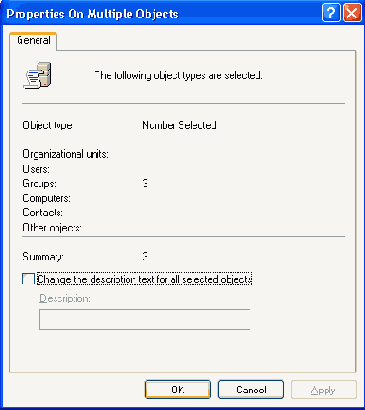The width and height of the screenshot is (365, 410).
Task: Click the Object type column header
Action: 47,125
